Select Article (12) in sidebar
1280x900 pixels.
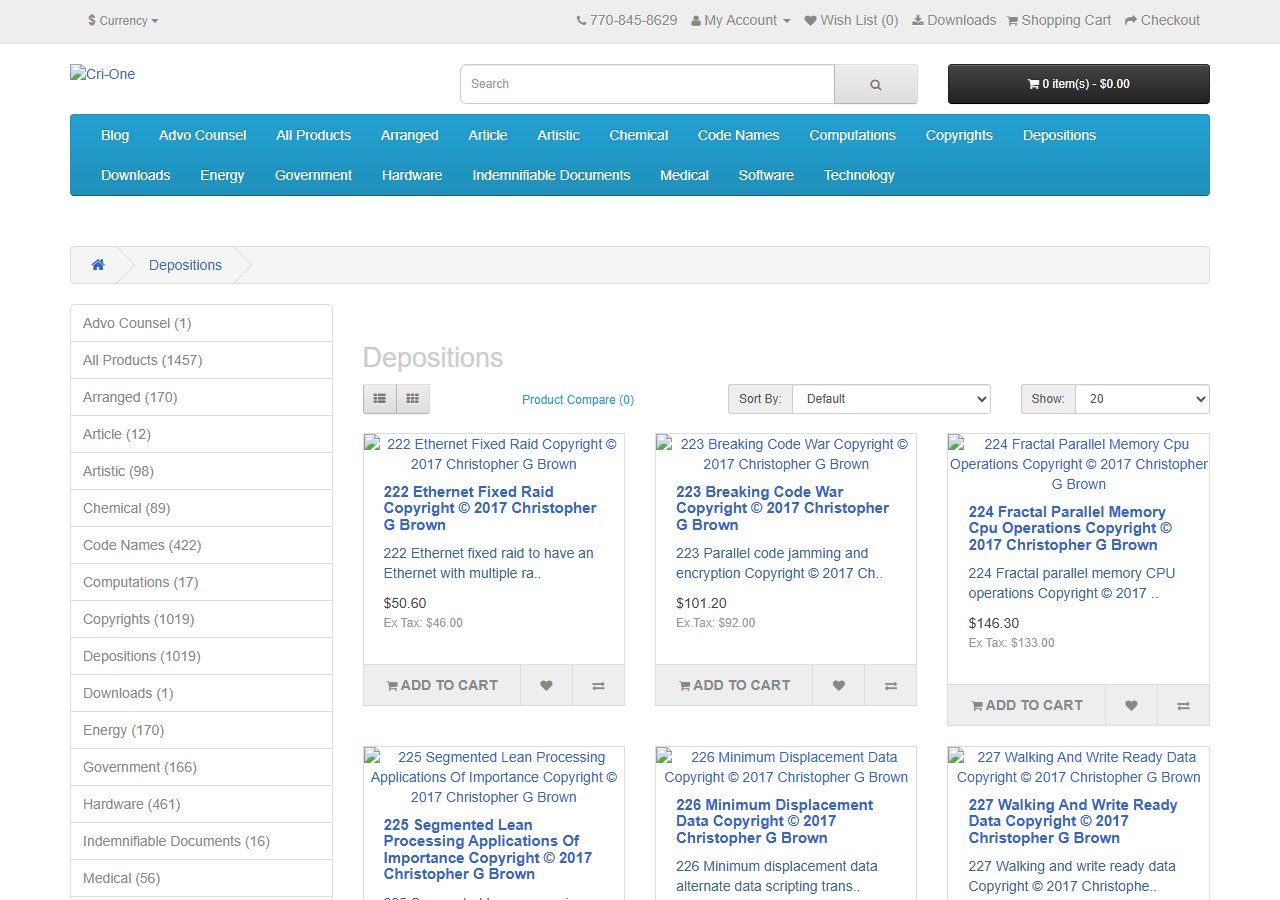point(201,434)
